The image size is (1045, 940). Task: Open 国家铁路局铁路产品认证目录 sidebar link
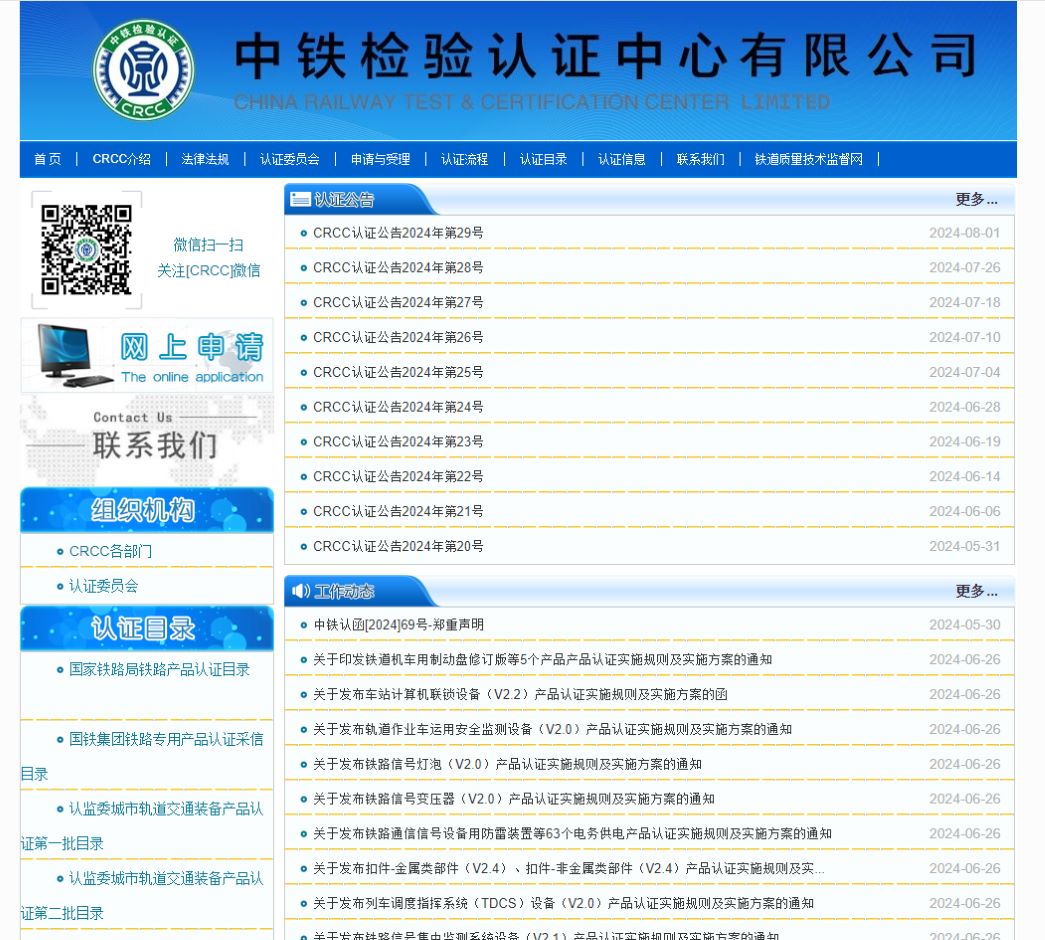[159, 669]
